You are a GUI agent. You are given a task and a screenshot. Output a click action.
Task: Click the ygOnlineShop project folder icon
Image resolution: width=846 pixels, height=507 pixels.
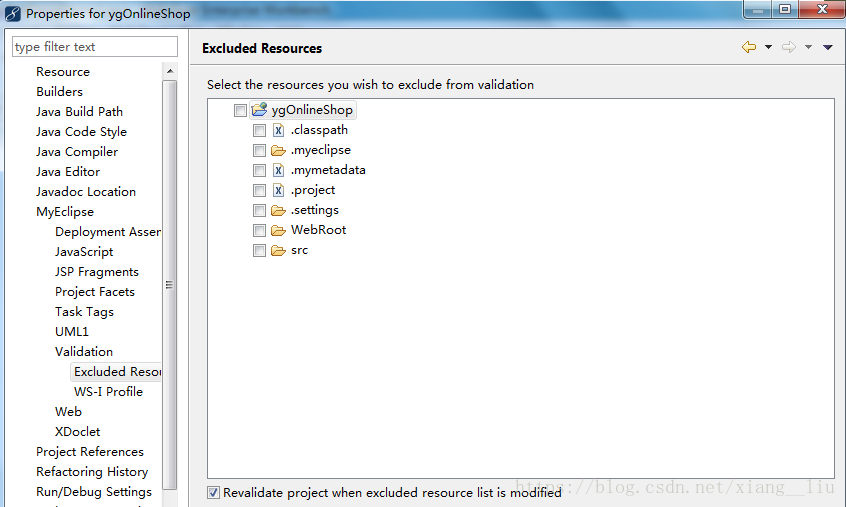pyautogui.click(x=260, y=110)
